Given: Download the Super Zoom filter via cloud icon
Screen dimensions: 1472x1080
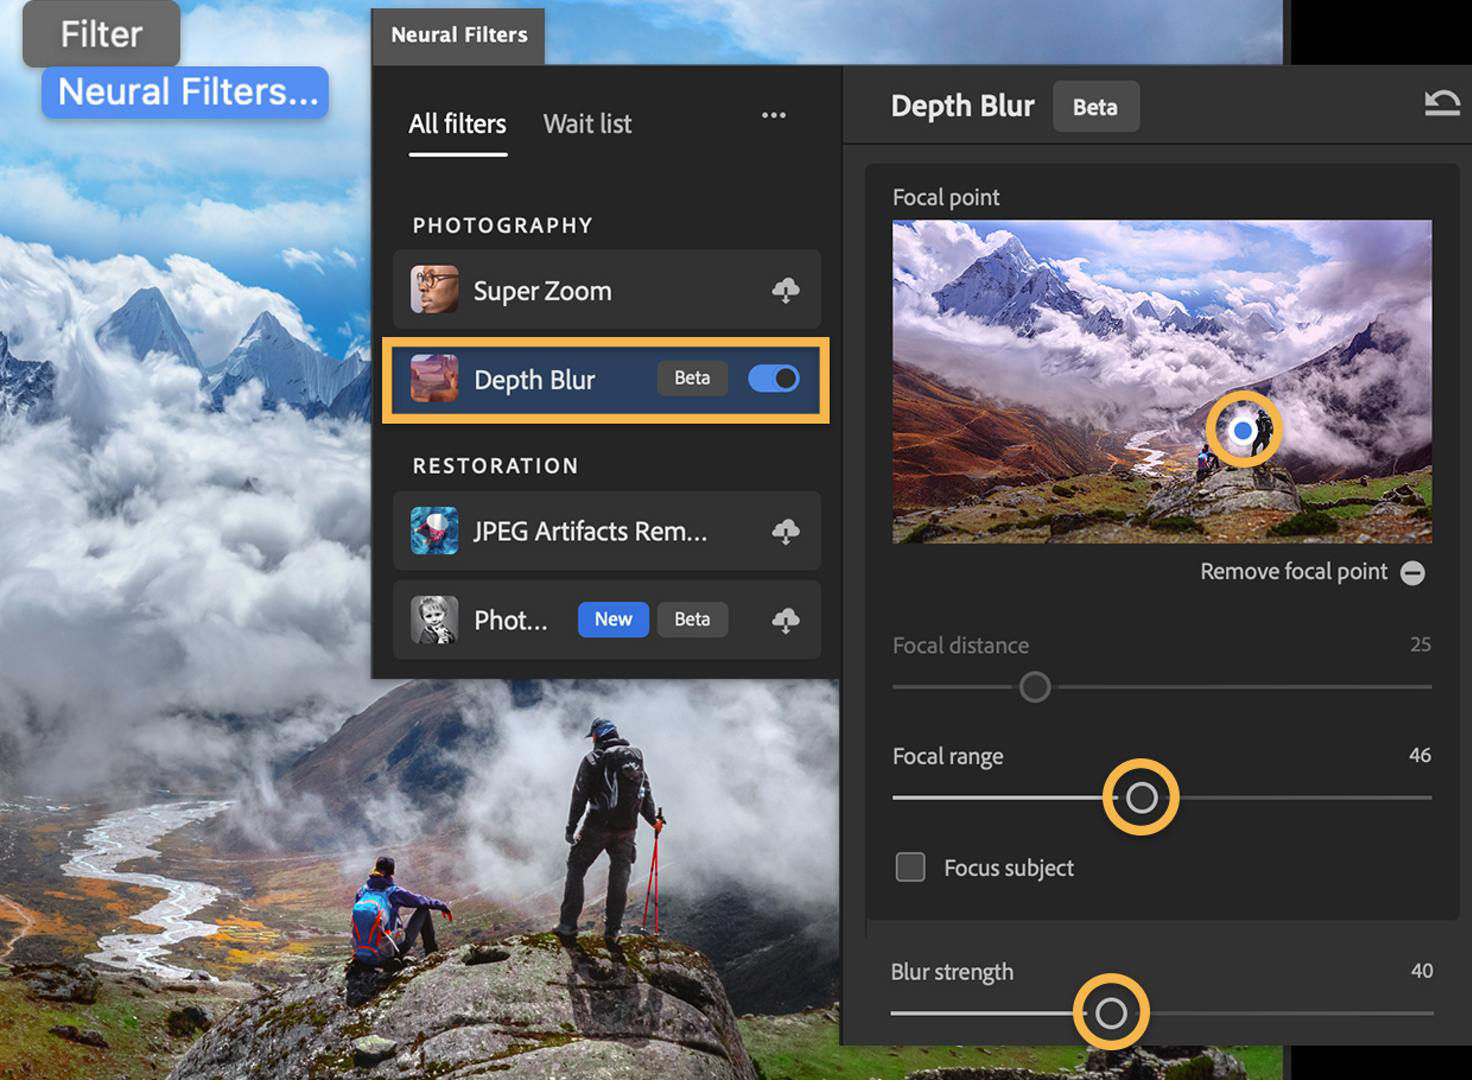Looking at the screenshot, I should click(786, 290).
